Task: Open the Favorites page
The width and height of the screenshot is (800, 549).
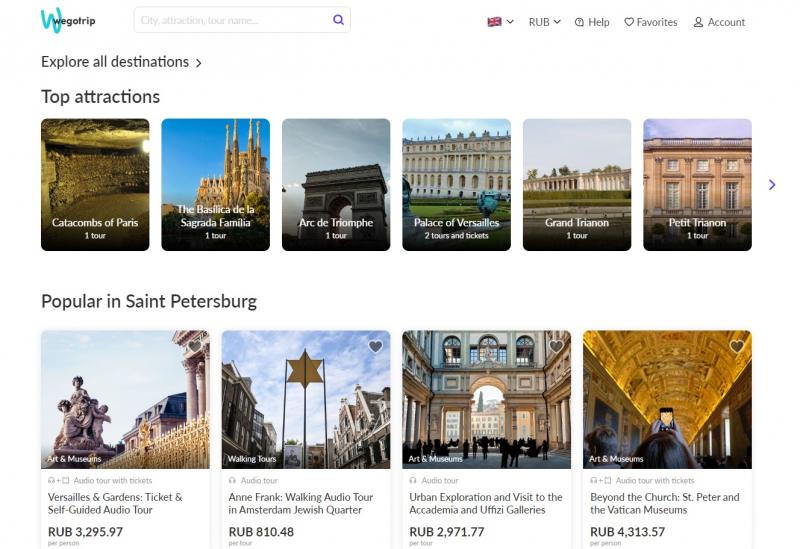Action: pos(650,22)
